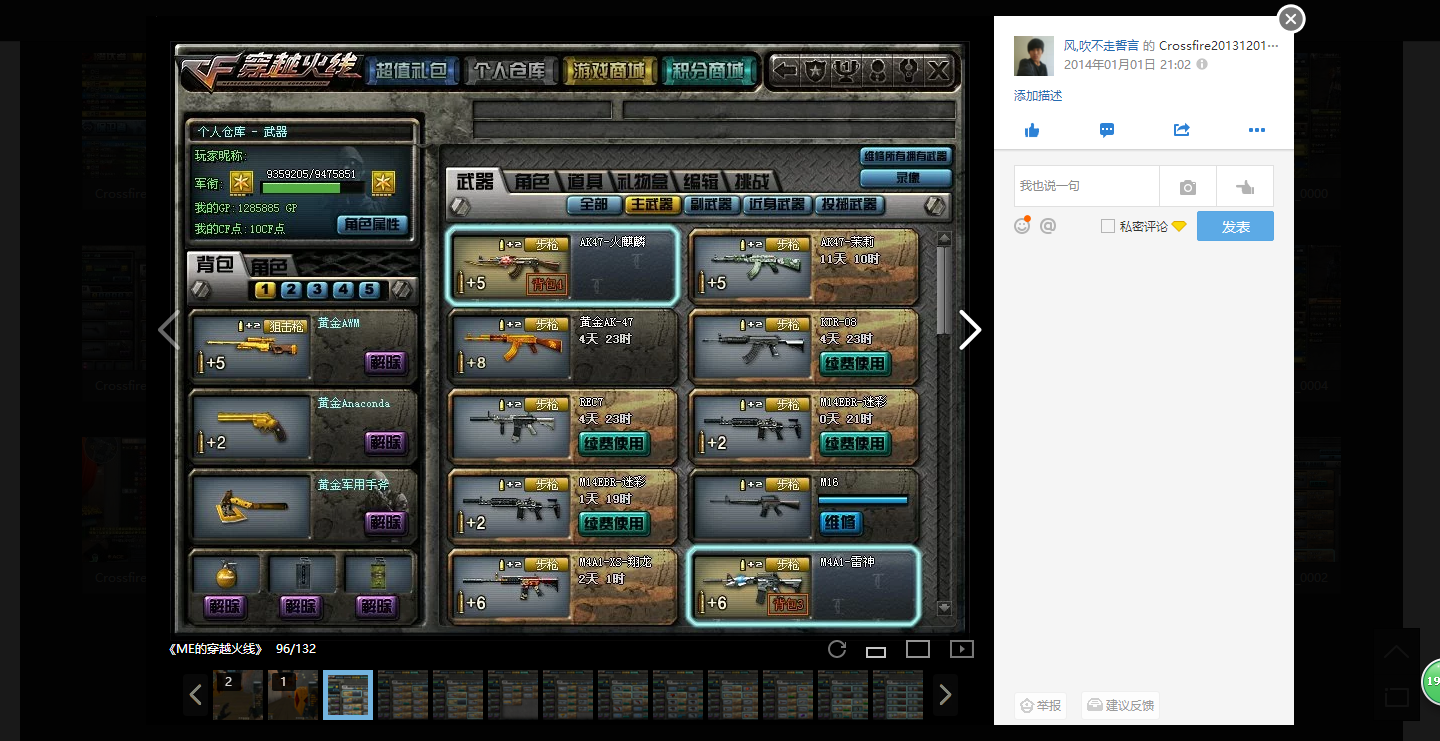This screenshot has width=1440, height=741.
Task: Go to the next photo with the right arrow
Action: (969, 330)
